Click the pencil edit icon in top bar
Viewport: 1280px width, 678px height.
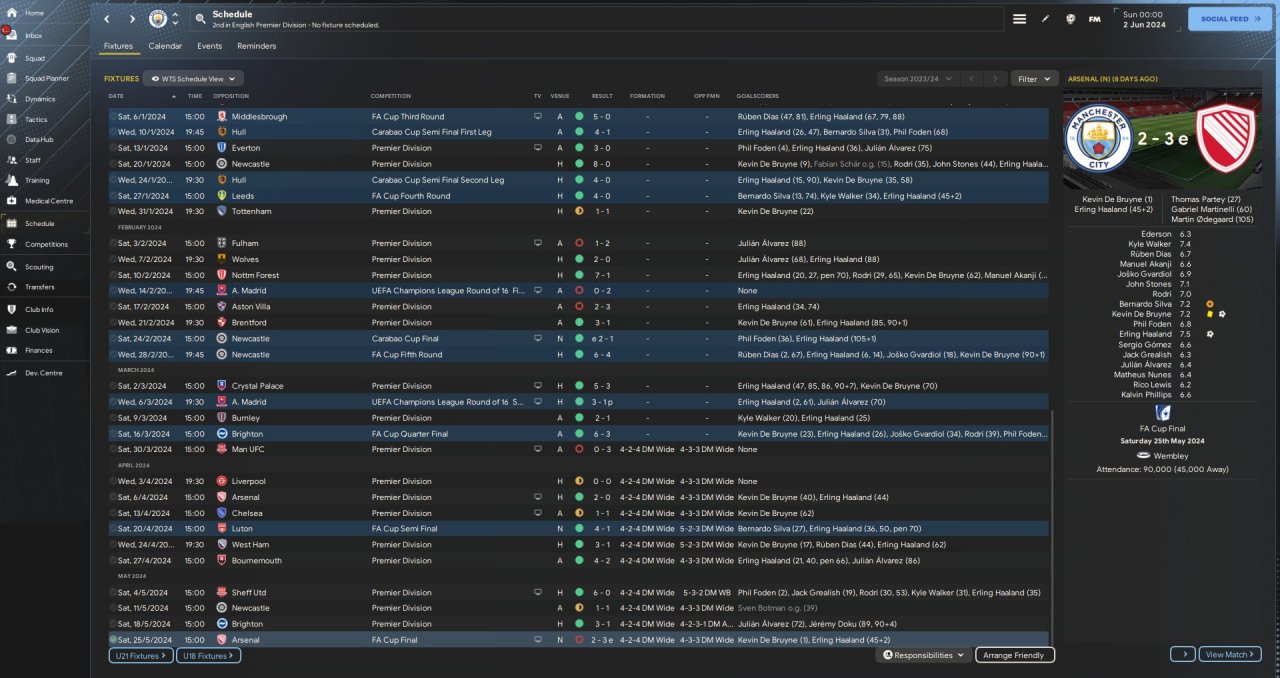[x=1046, y=19]
